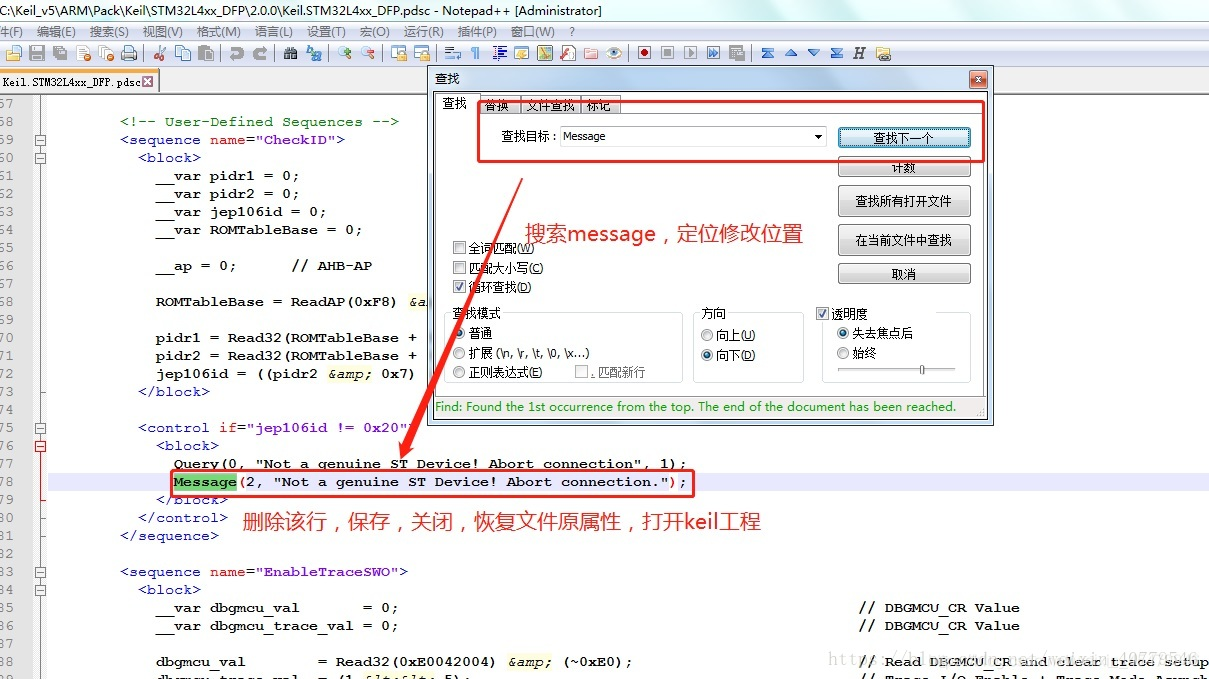1209x679 pixels.
Task: Collapse fold marker at EnableTraceSWO sequence line
Action: tap(41, 572)
